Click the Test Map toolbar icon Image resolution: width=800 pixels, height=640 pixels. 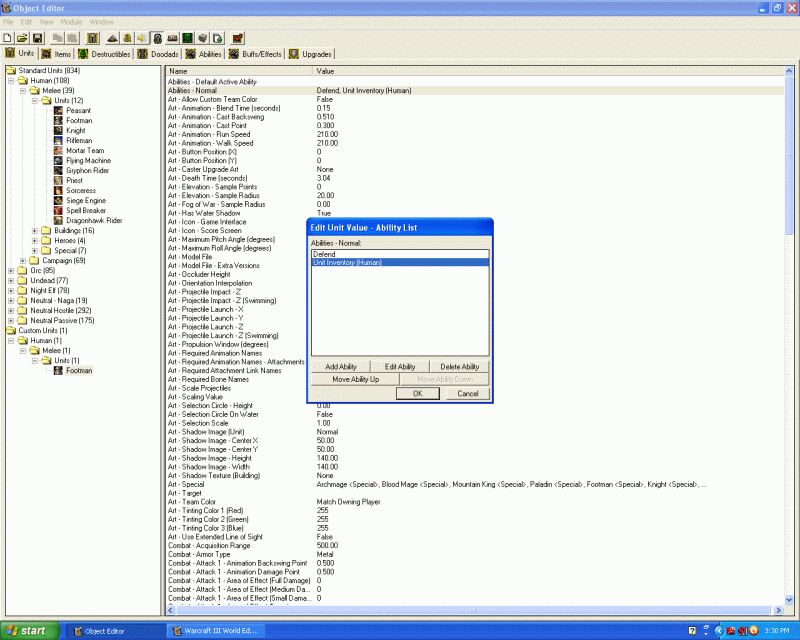click(238, 38)
